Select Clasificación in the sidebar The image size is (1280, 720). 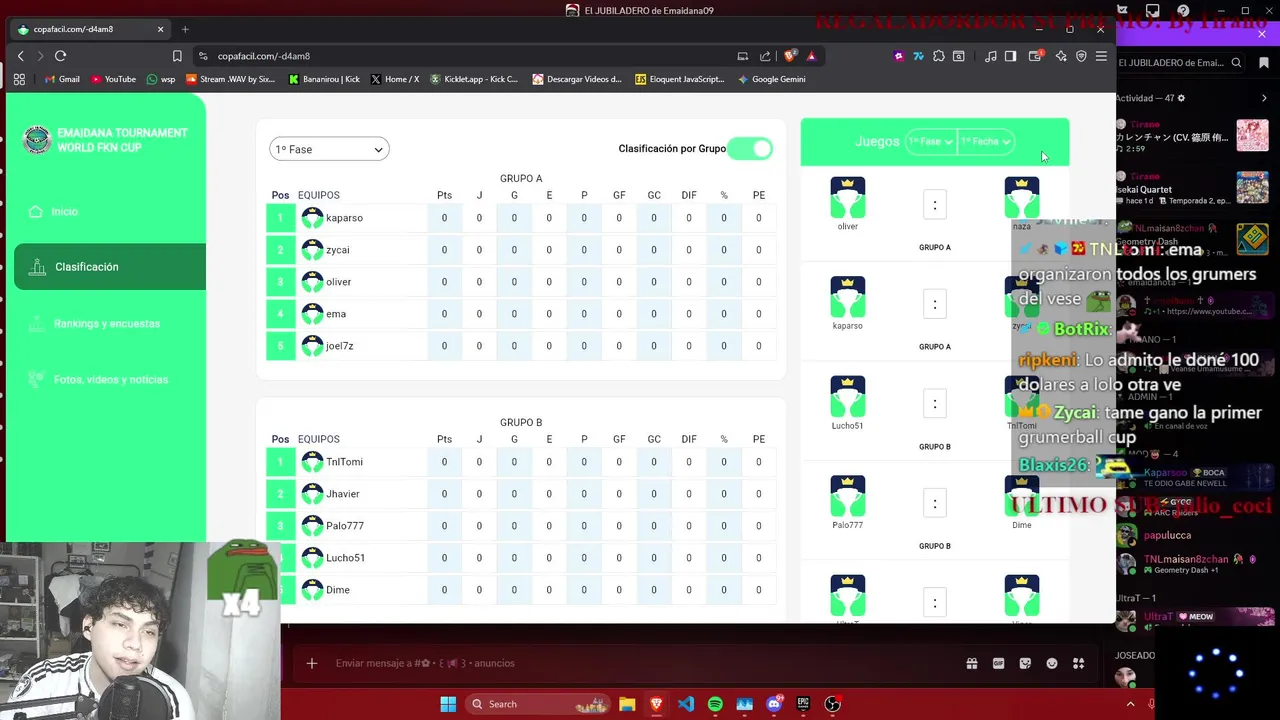pos(110,267)
